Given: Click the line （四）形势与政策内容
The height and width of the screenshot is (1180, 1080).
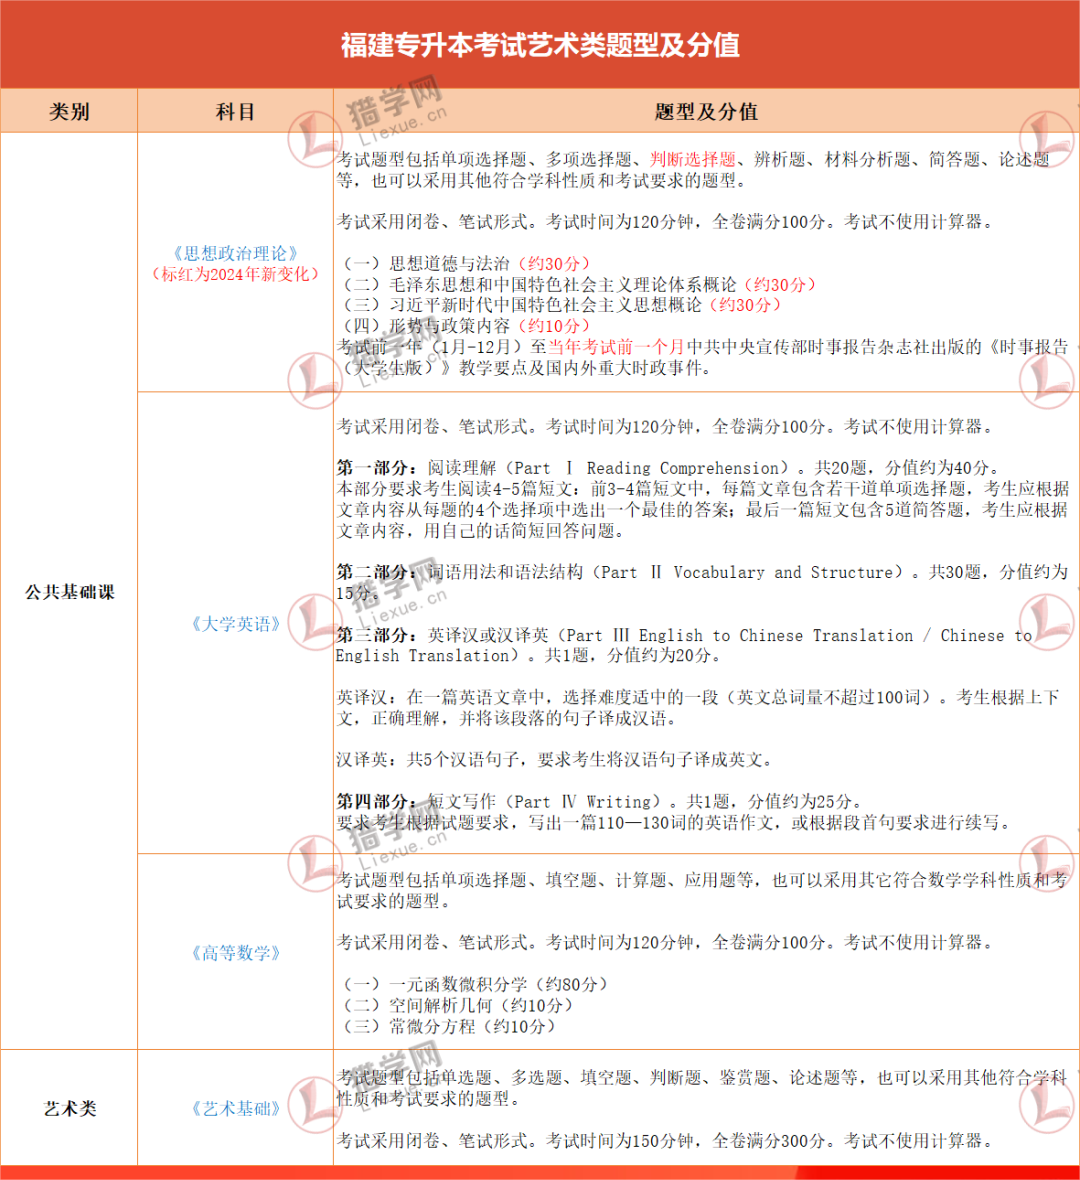Looking at the screenshot, I should coord(467,326).
